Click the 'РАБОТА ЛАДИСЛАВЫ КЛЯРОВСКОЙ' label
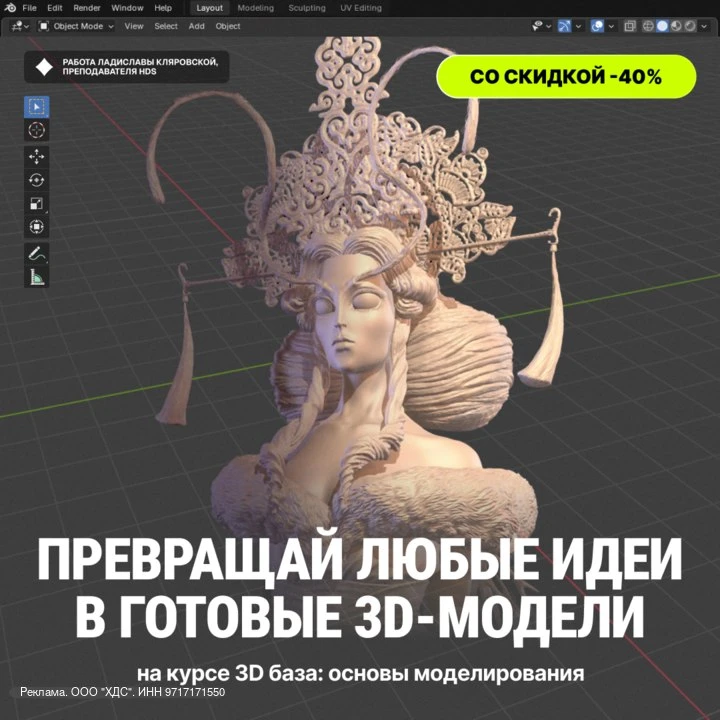The width and height of the screenshot is (720, 720). 140,62
